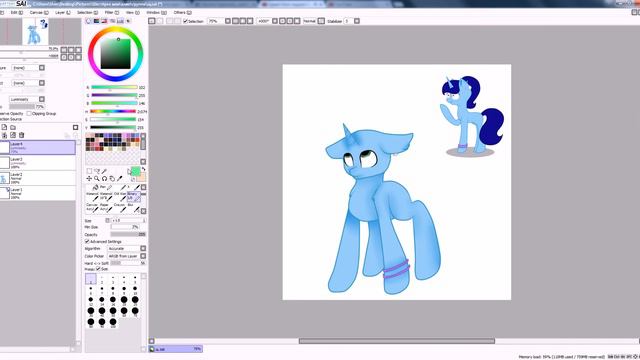Open the zoom 75% dropdown arrow
Image resolution: width=640 pixels, height=360 pixels.
228,21
